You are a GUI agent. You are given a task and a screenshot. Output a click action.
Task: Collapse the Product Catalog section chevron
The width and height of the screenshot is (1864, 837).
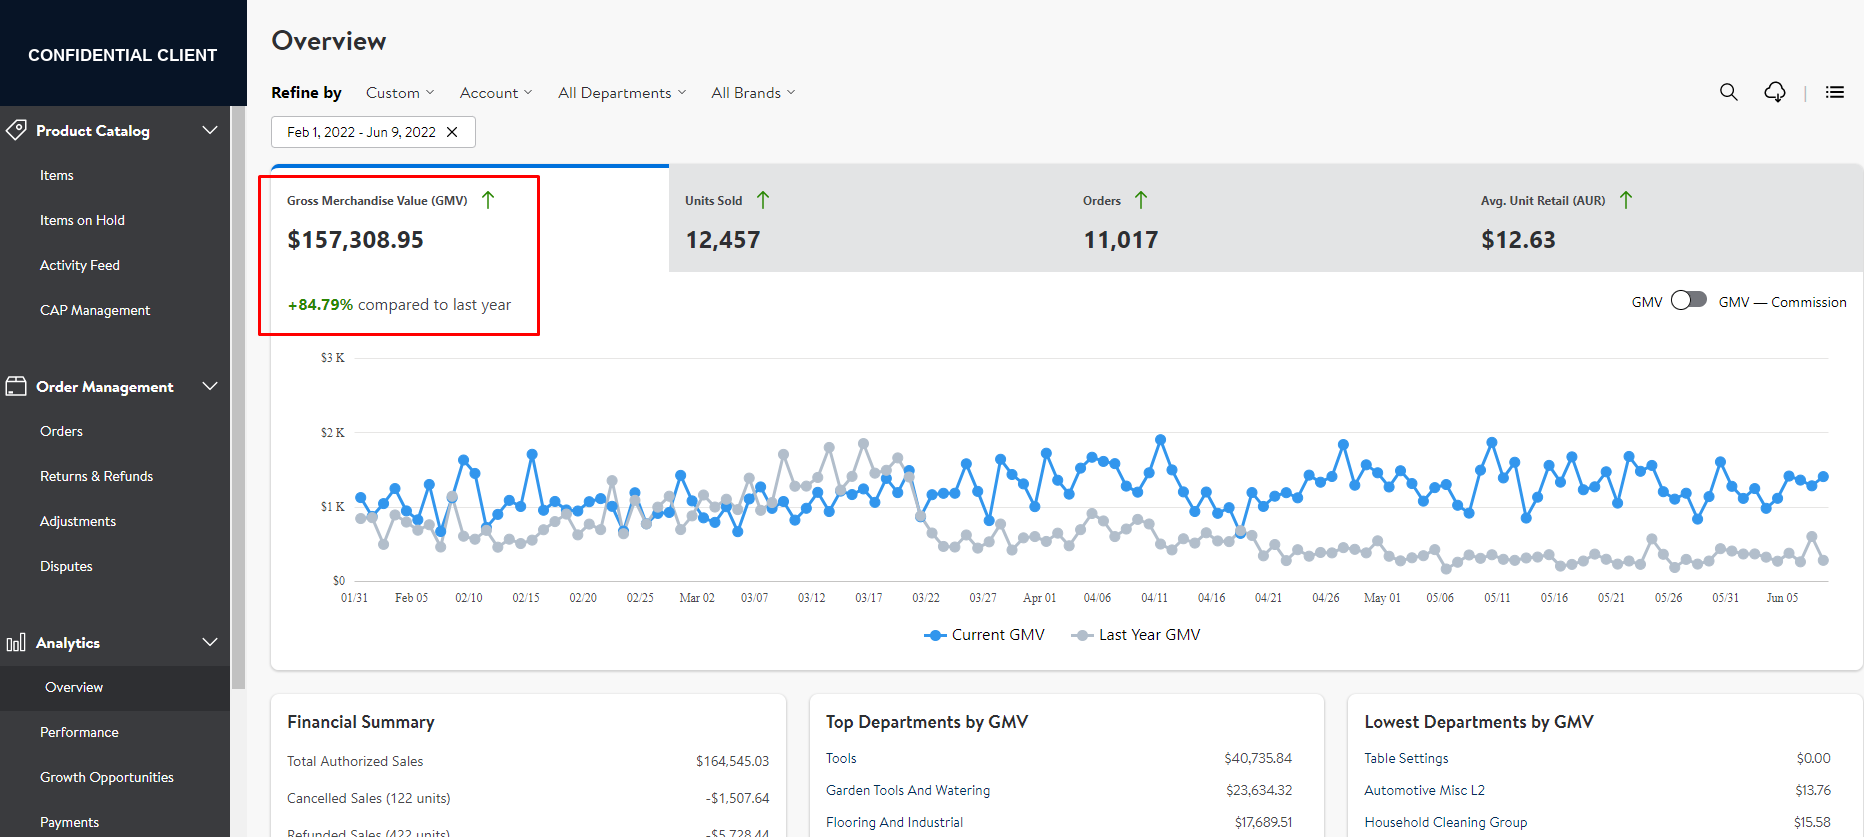point(210,130)
